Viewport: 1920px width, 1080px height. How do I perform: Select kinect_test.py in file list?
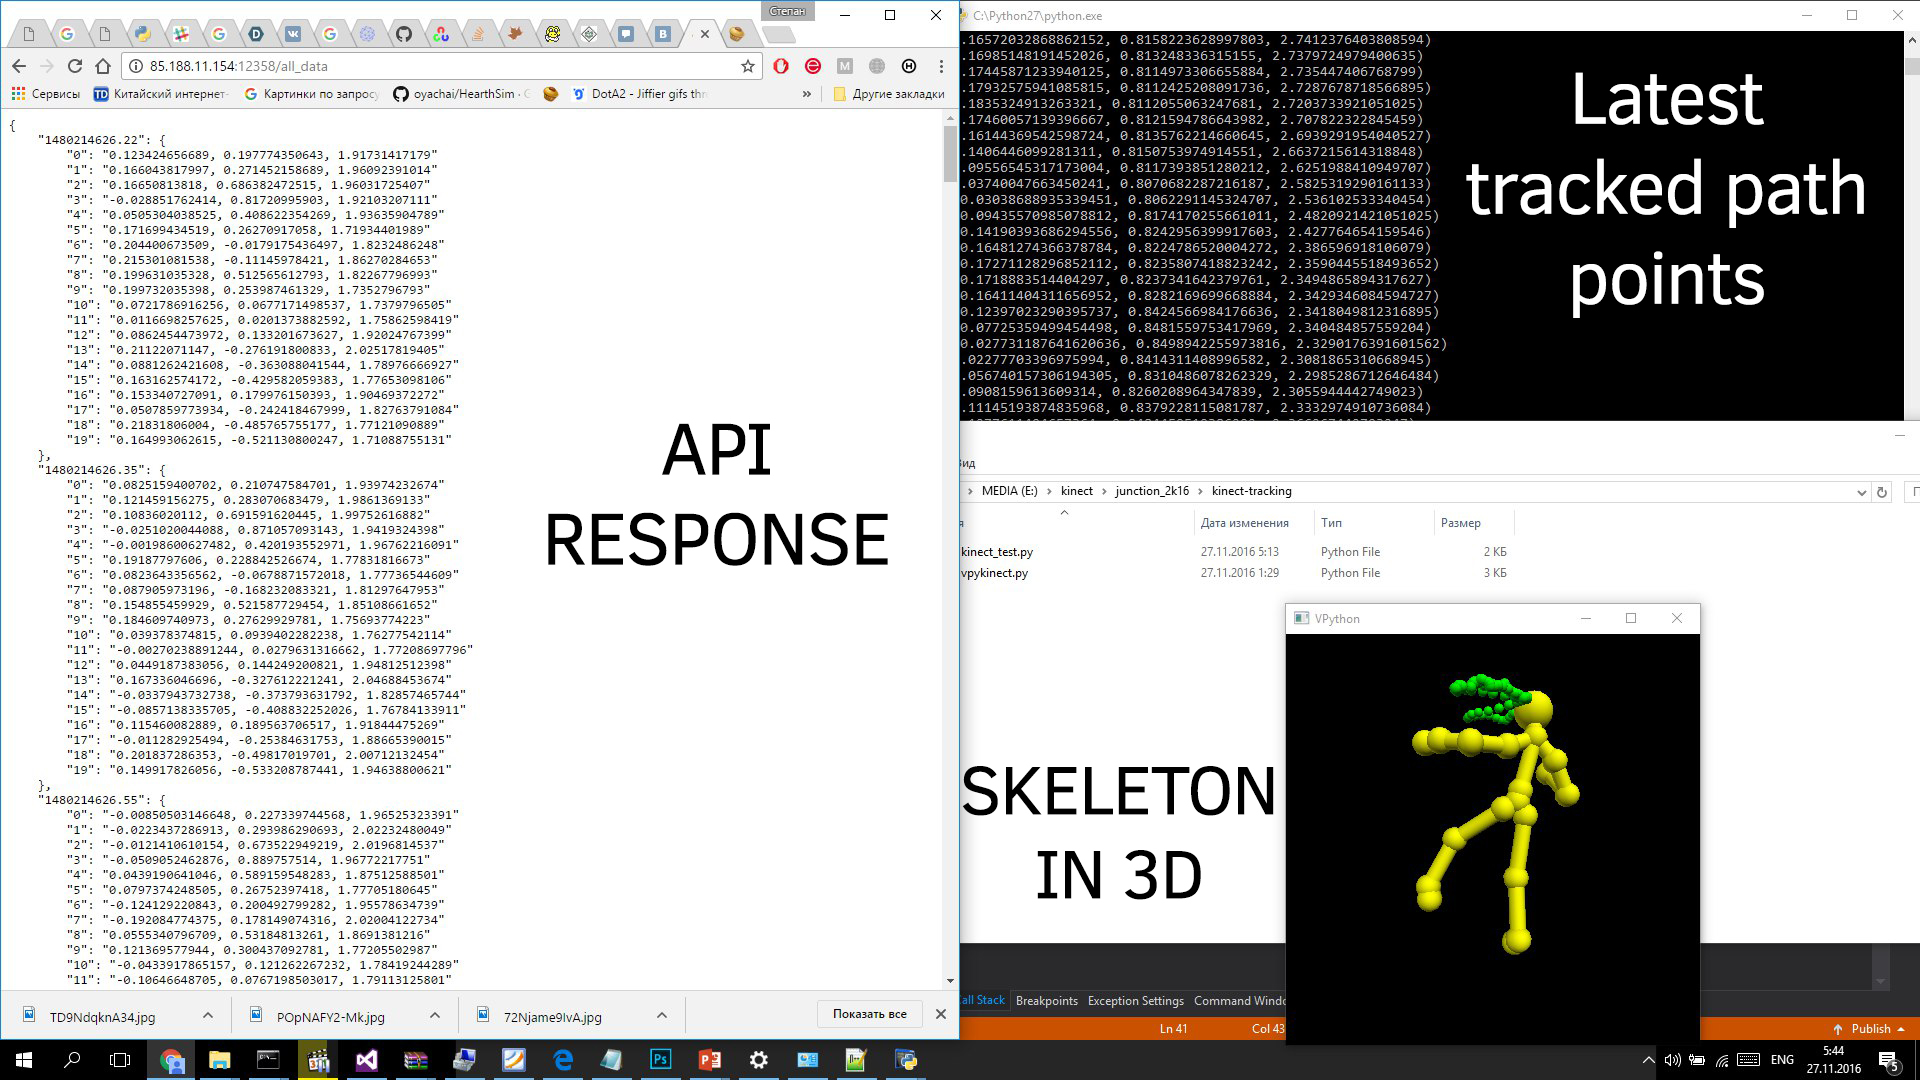coord(997,552)
